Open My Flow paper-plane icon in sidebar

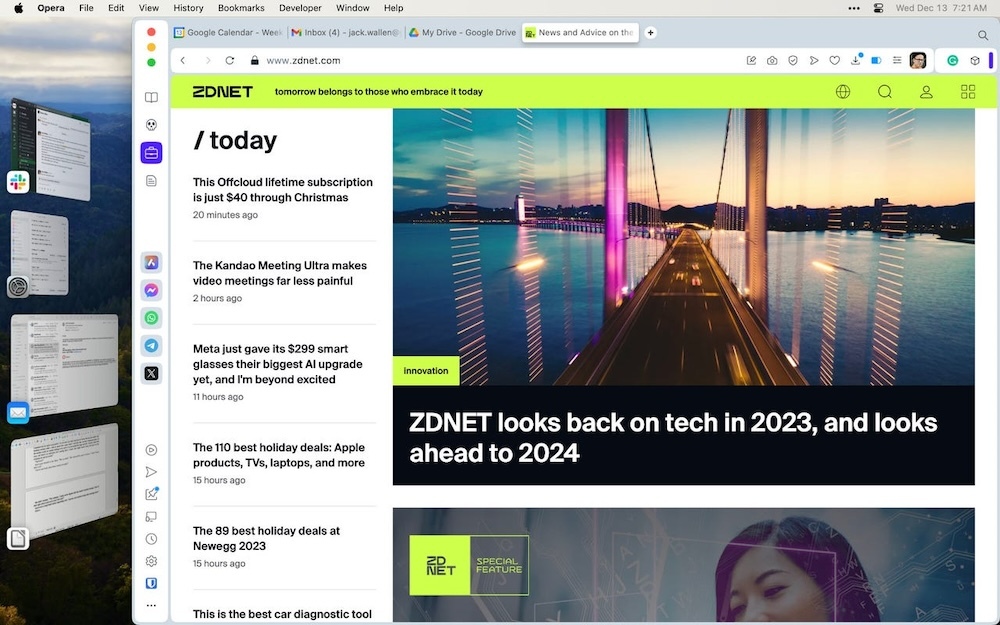pos(151,472)
